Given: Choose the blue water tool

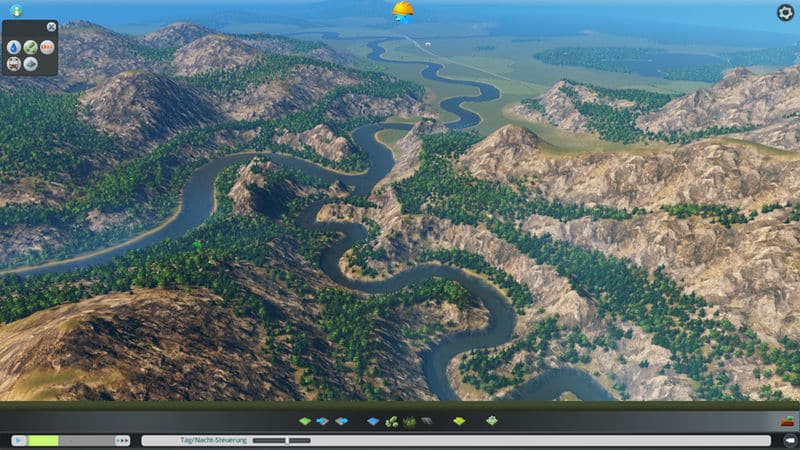Looking at the screenshot, I should [x=373, y=422].
